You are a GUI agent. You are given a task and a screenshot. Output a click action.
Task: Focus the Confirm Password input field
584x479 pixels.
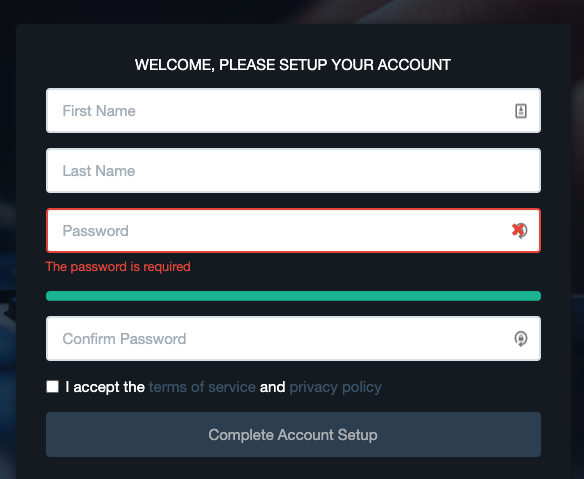pyautogui.click(x=293, y=339)
